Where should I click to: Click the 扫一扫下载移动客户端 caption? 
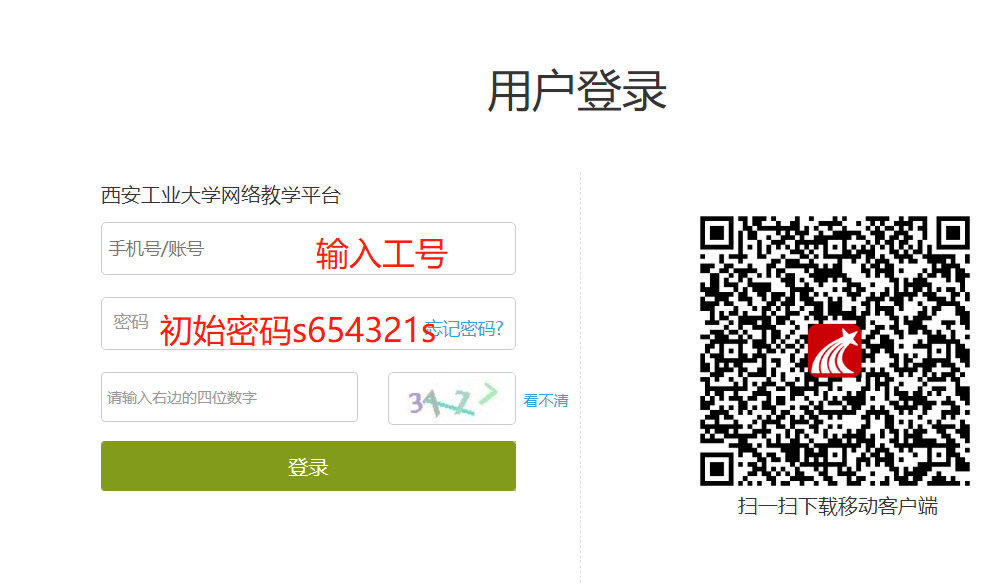coord(838,507)
